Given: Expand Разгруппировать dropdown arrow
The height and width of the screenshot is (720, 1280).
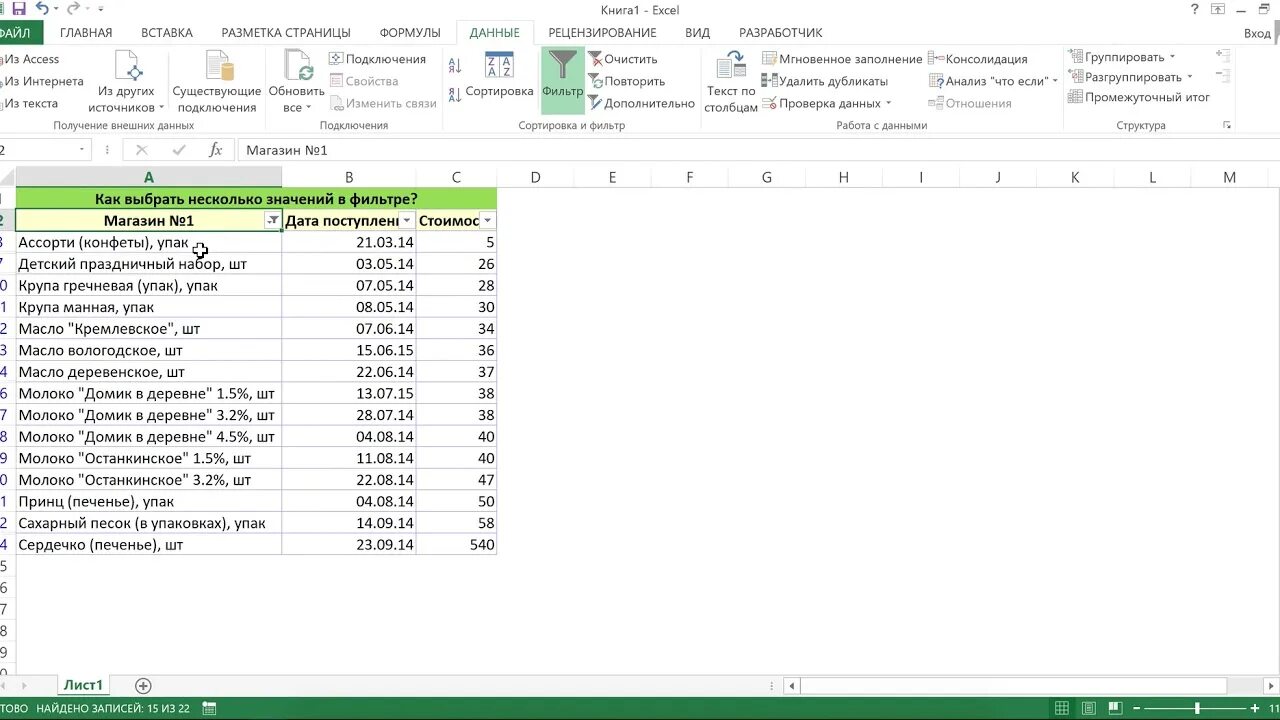Looking at the screenshot, I should [1189, 77].
